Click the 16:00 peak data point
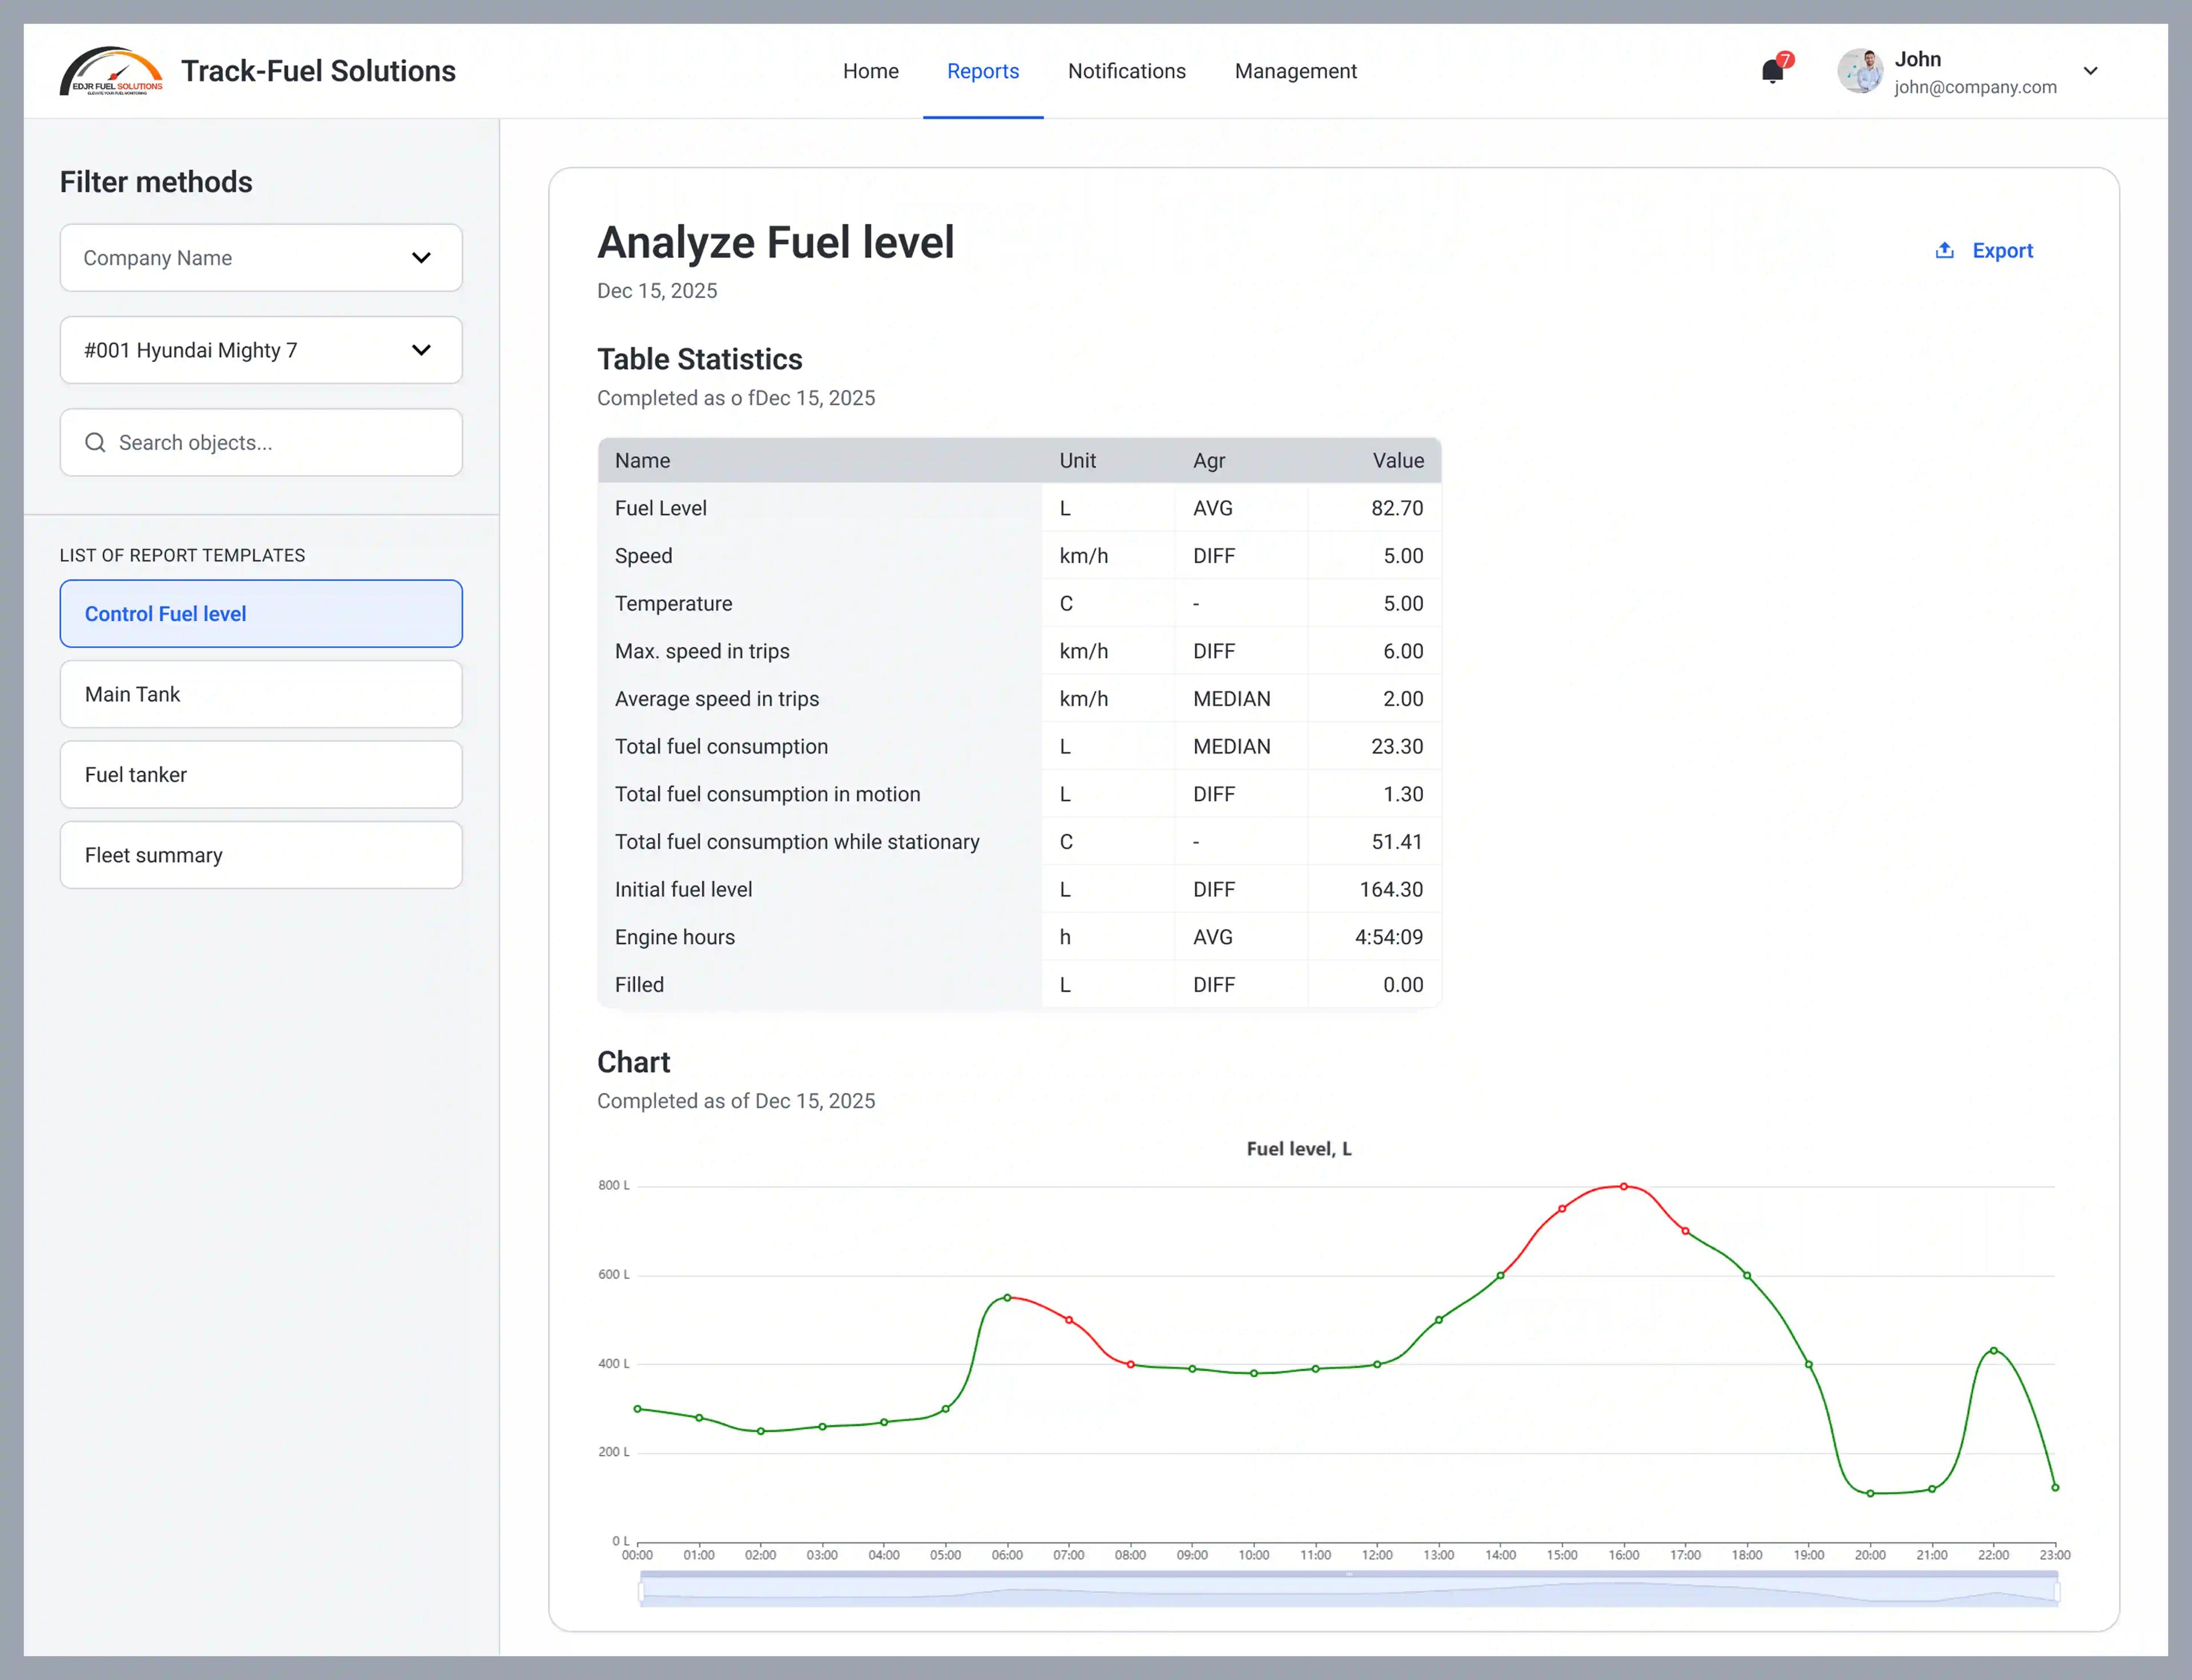This screenshot has height=1680, width=2192. click(1623, 1186)
